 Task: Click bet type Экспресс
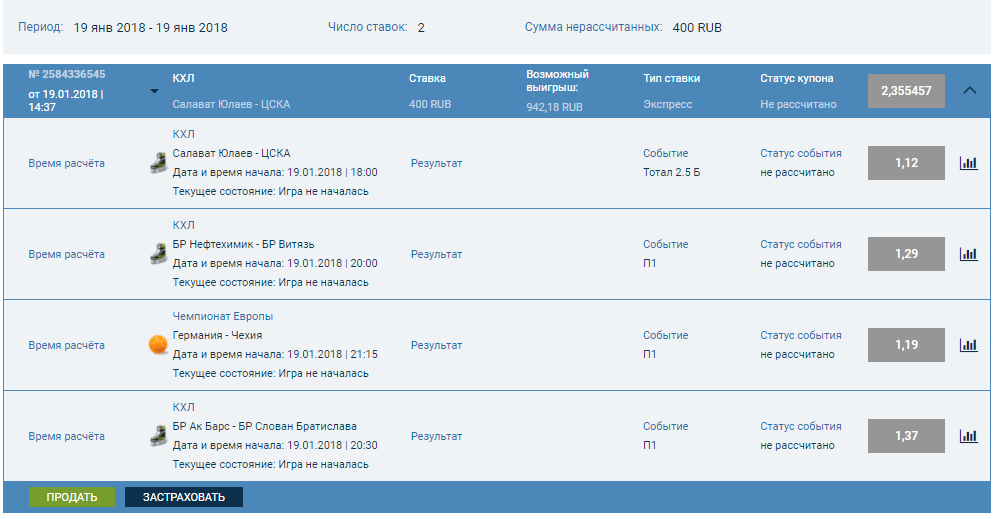point(667,104)
